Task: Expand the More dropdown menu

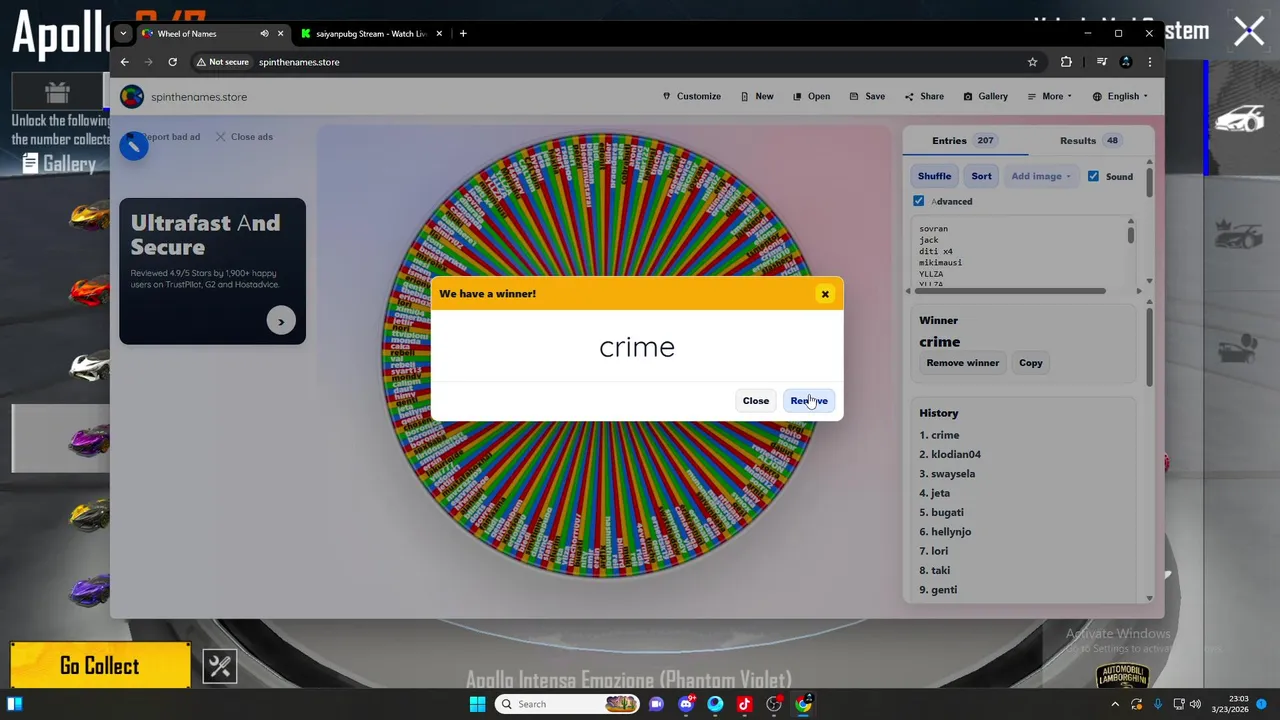Action: coord(1049,97)
